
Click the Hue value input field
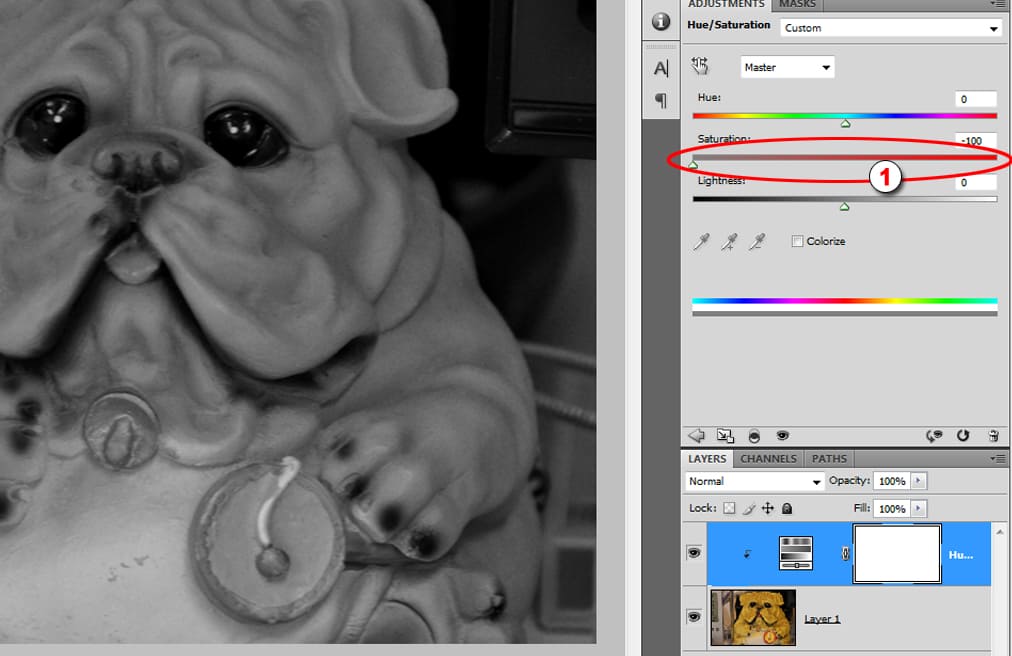coord(974,99)
